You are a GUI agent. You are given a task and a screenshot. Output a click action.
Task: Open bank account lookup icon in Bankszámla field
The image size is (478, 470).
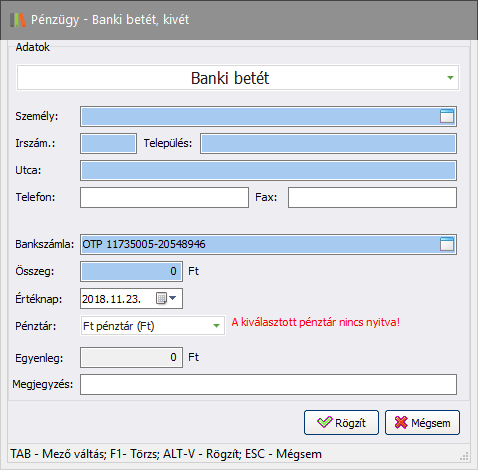pyautogui.click(x=447, y=244)
